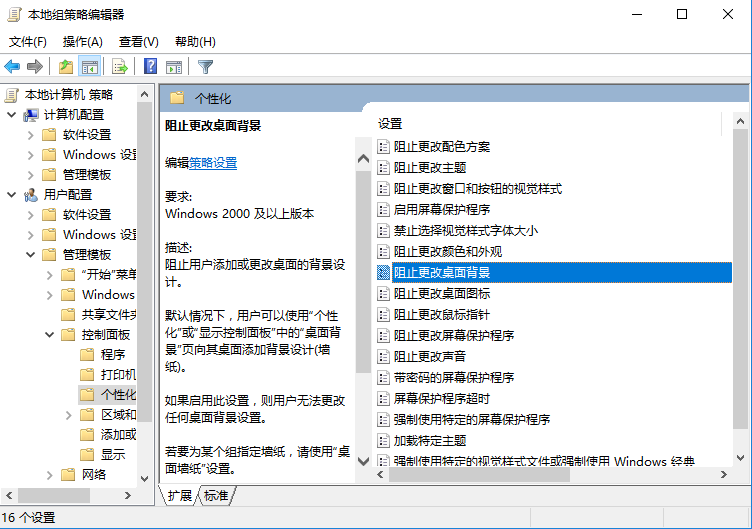
Task: Click the folder icon beside 程序
Action: pos(87,354)
